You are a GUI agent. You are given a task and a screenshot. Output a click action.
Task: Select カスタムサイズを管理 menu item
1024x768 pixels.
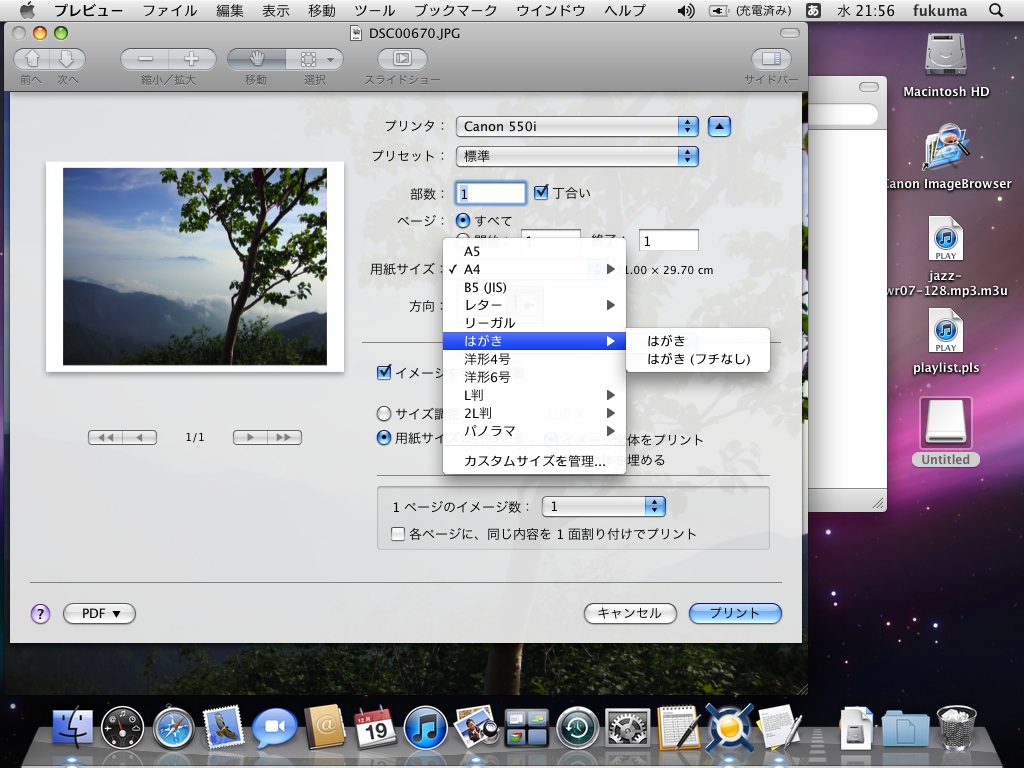(534, 461)
